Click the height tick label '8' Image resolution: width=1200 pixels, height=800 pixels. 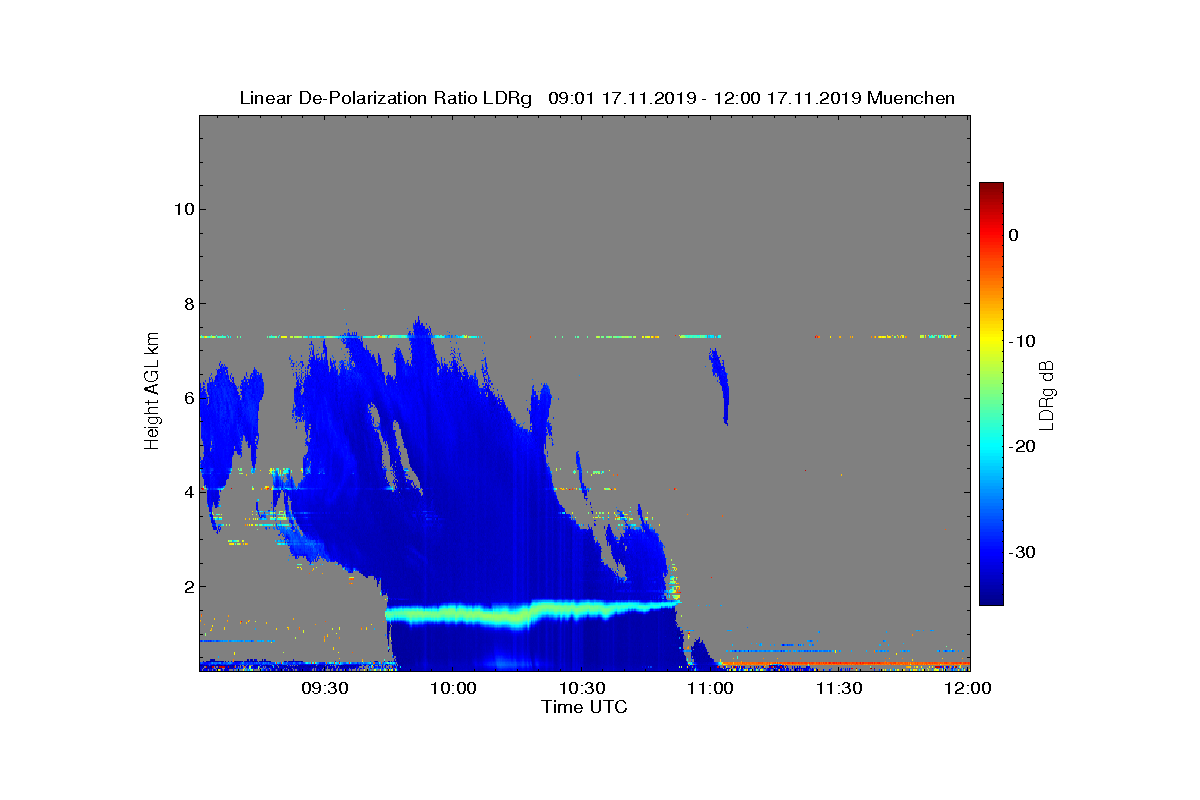[x=187, y=303]
